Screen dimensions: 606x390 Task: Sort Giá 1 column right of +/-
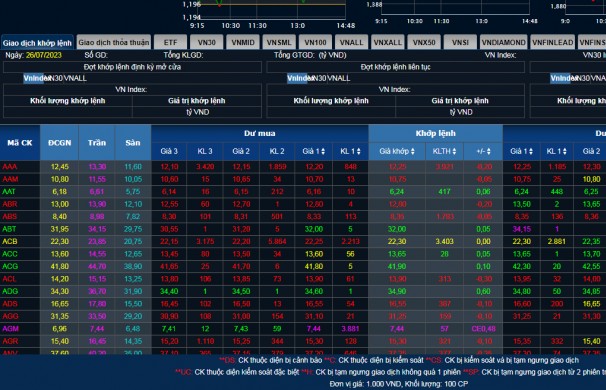pos(531,151)
